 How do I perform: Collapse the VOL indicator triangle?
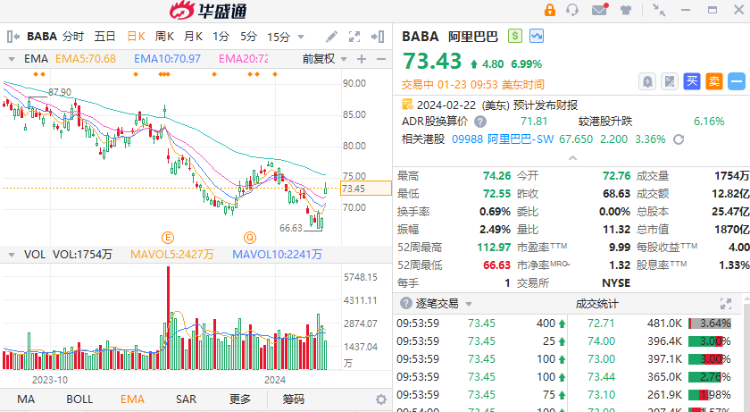click(x=11, y=255)
